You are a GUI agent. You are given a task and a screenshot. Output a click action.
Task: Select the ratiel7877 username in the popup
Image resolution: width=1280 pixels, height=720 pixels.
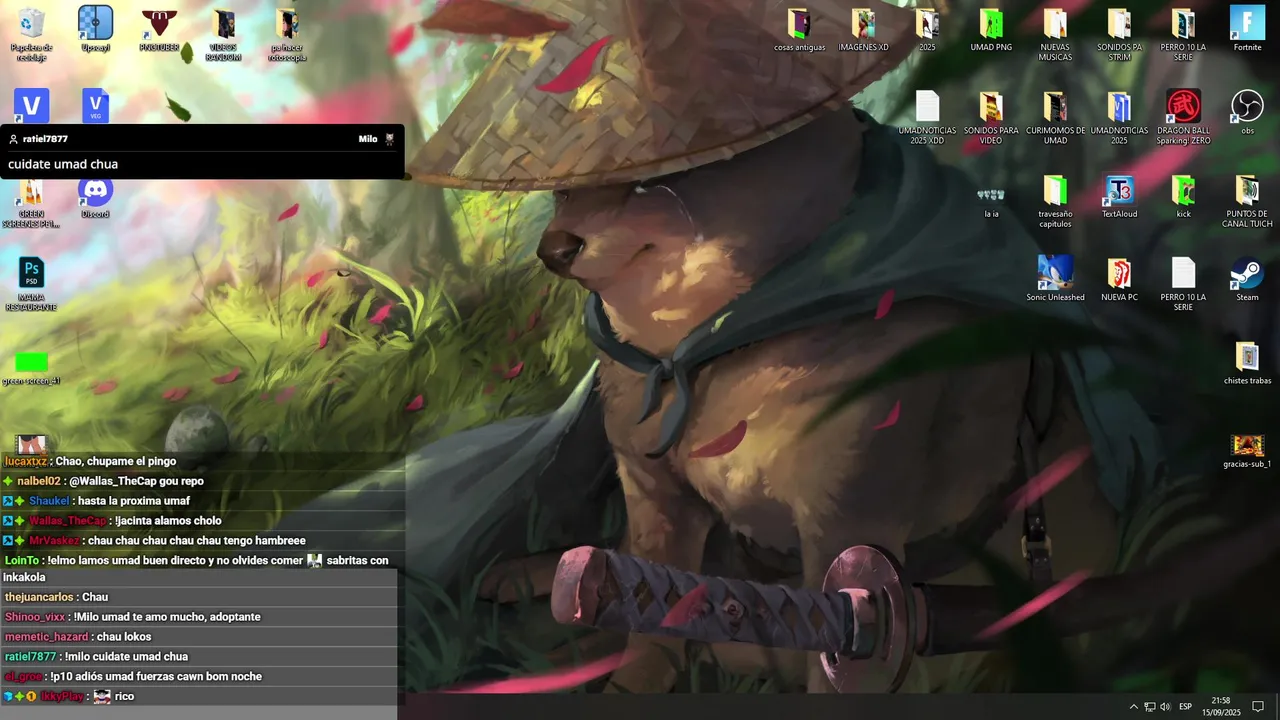(45, 139)
